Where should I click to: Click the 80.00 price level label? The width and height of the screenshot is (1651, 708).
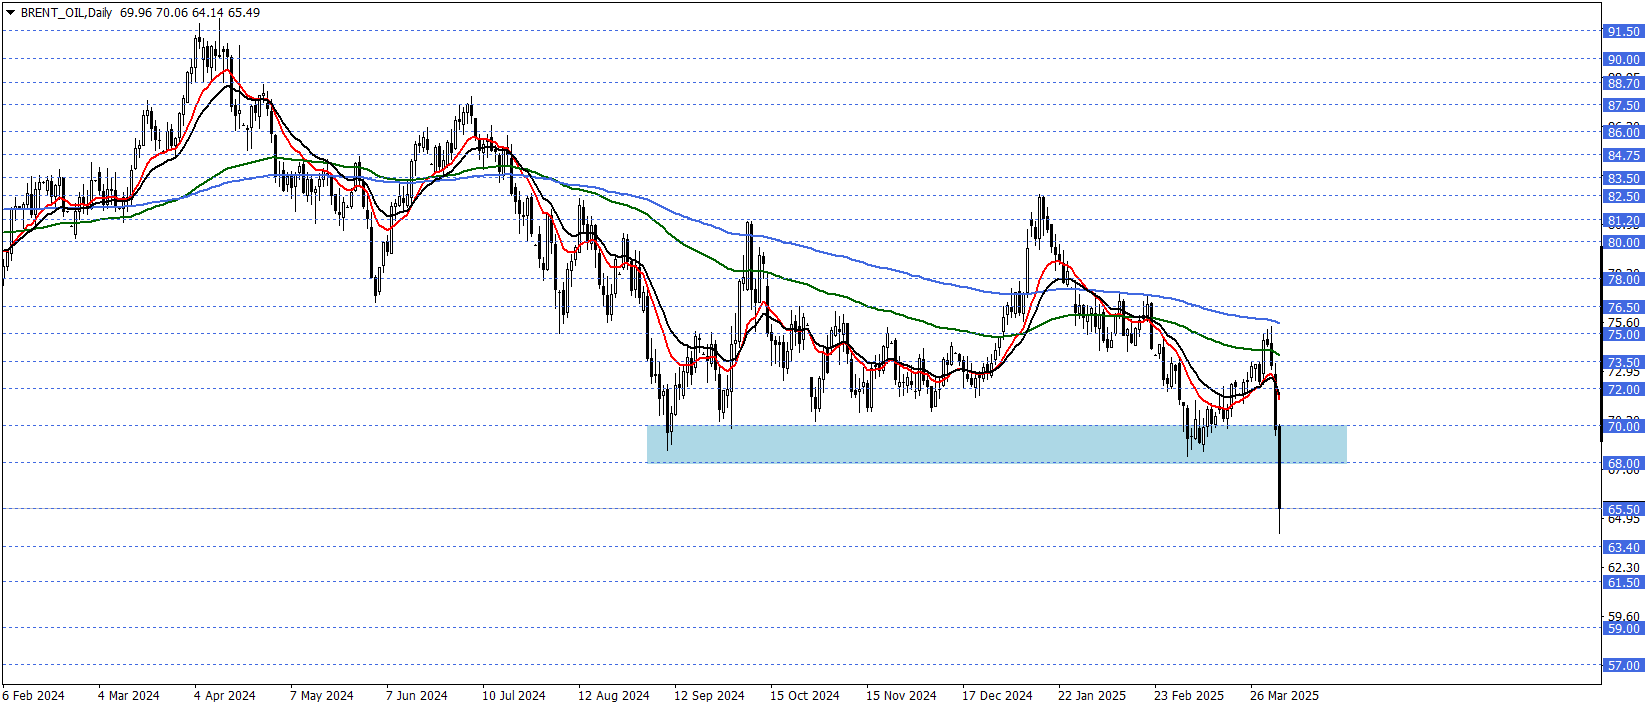[x=1624, y=243]
